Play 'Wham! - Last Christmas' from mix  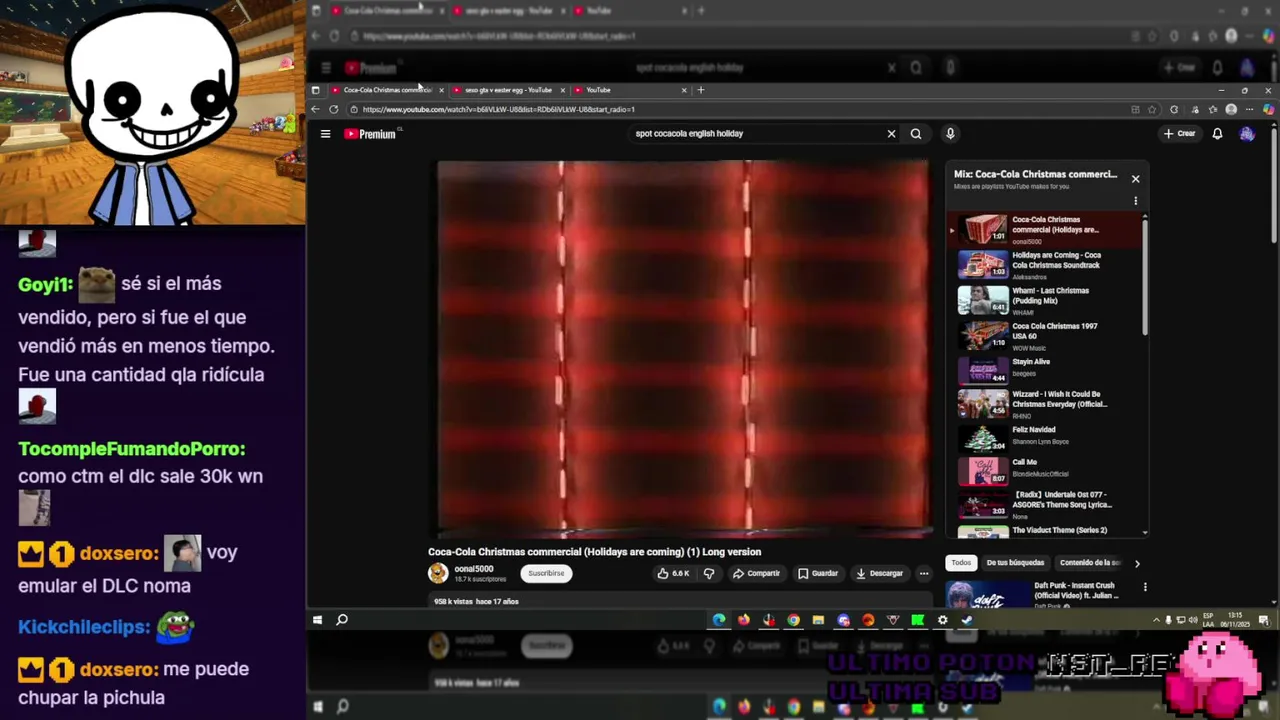coord(1047,300)
